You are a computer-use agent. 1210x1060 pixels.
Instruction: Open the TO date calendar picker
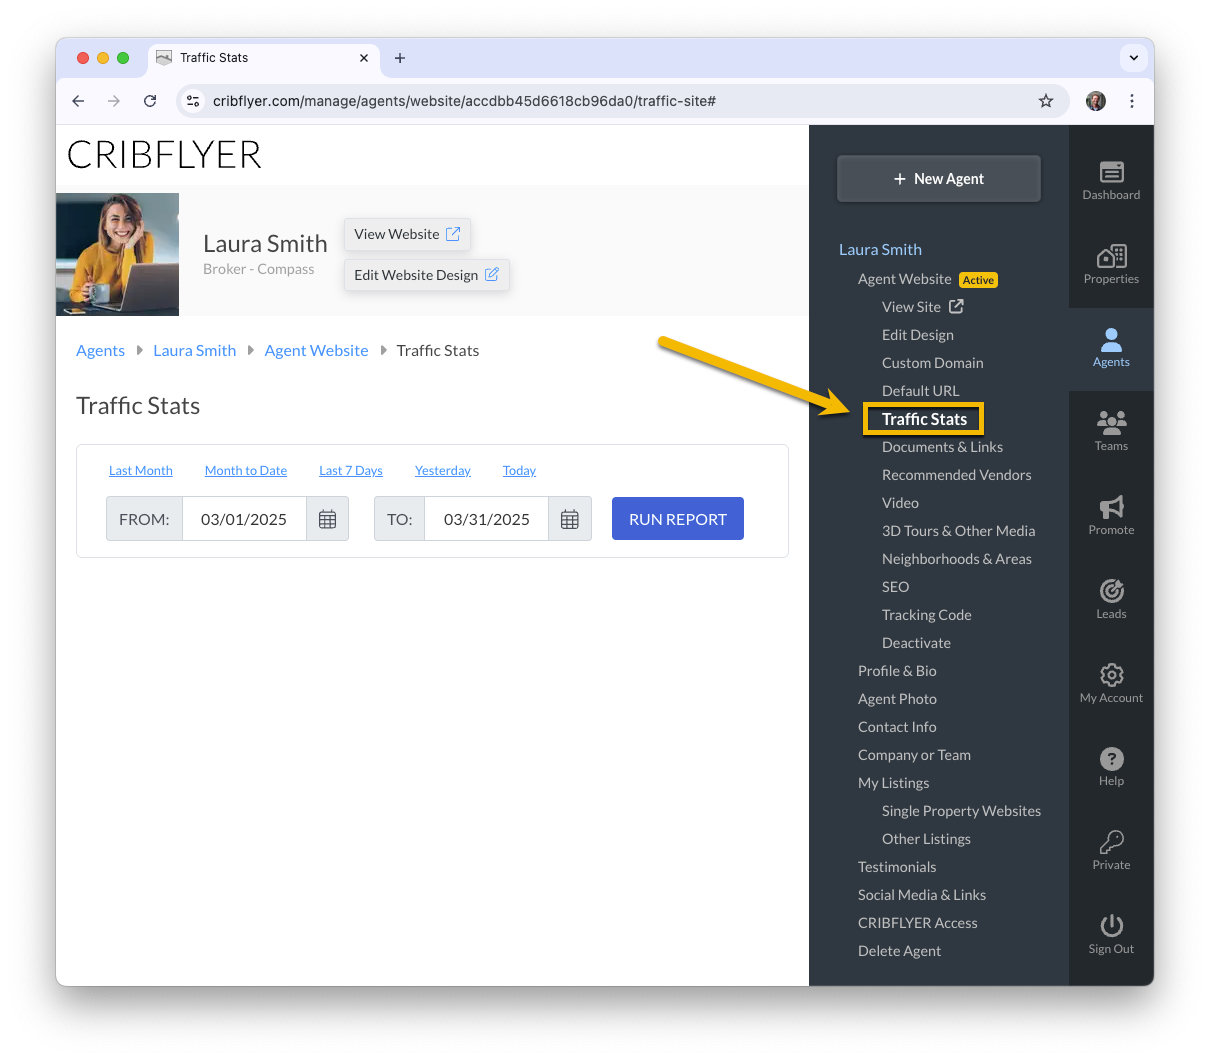(570, 519)
